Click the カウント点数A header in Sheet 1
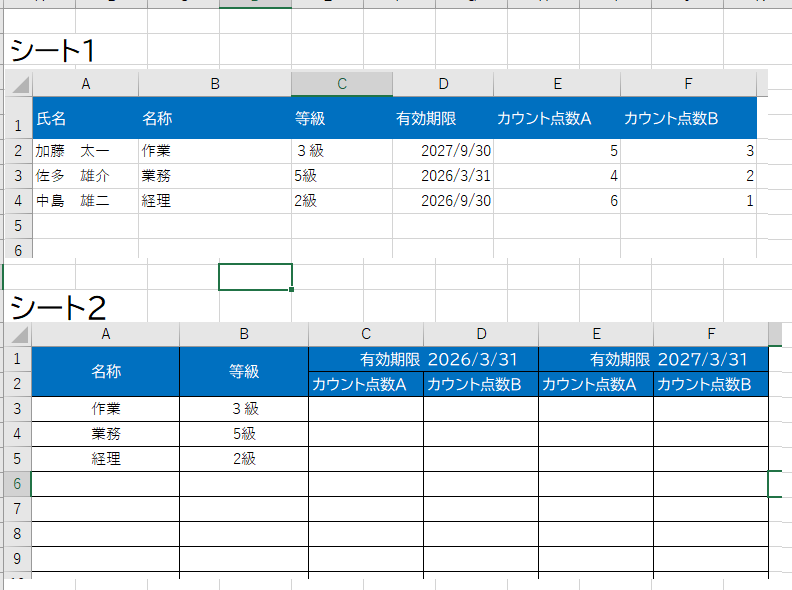 coord(557,118)
